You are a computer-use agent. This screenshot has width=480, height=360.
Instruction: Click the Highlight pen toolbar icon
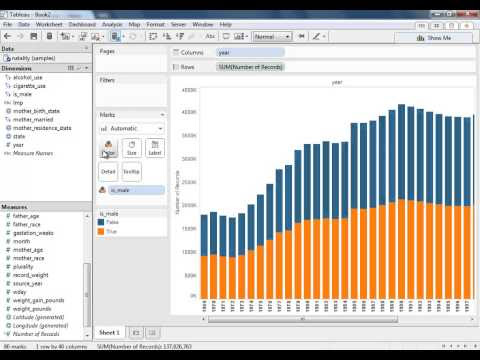(316, 36)
